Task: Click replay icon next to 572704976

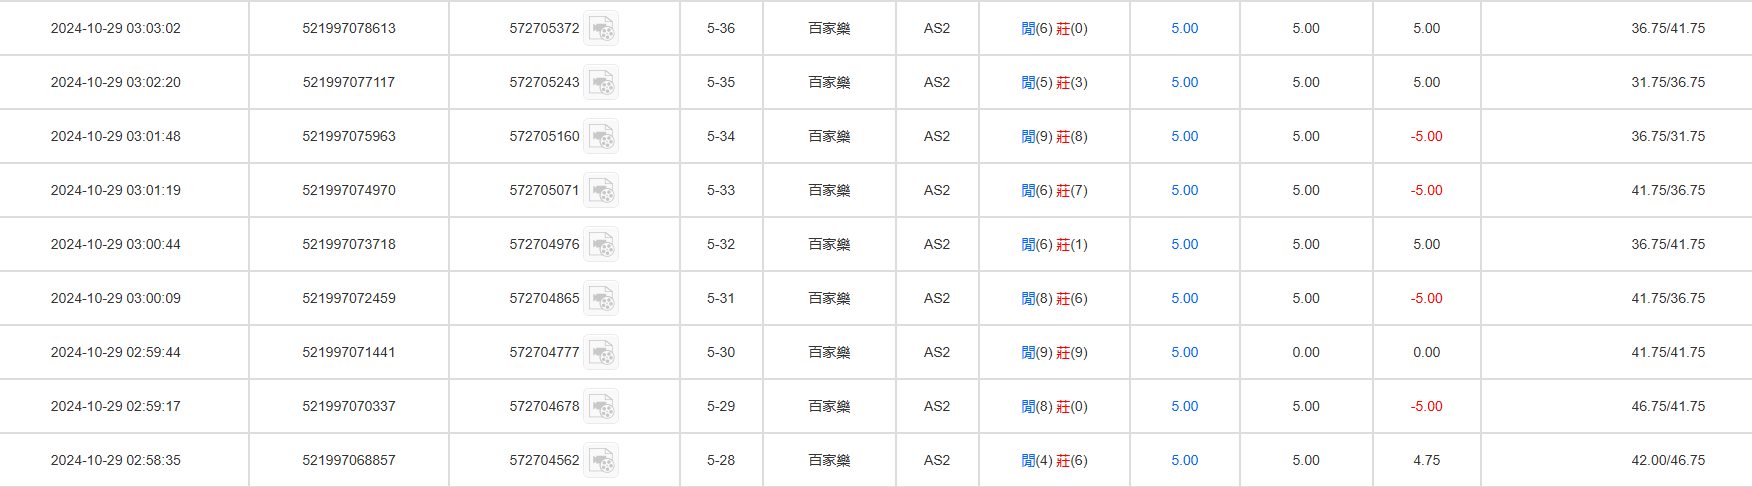Action: pos(601,245)
